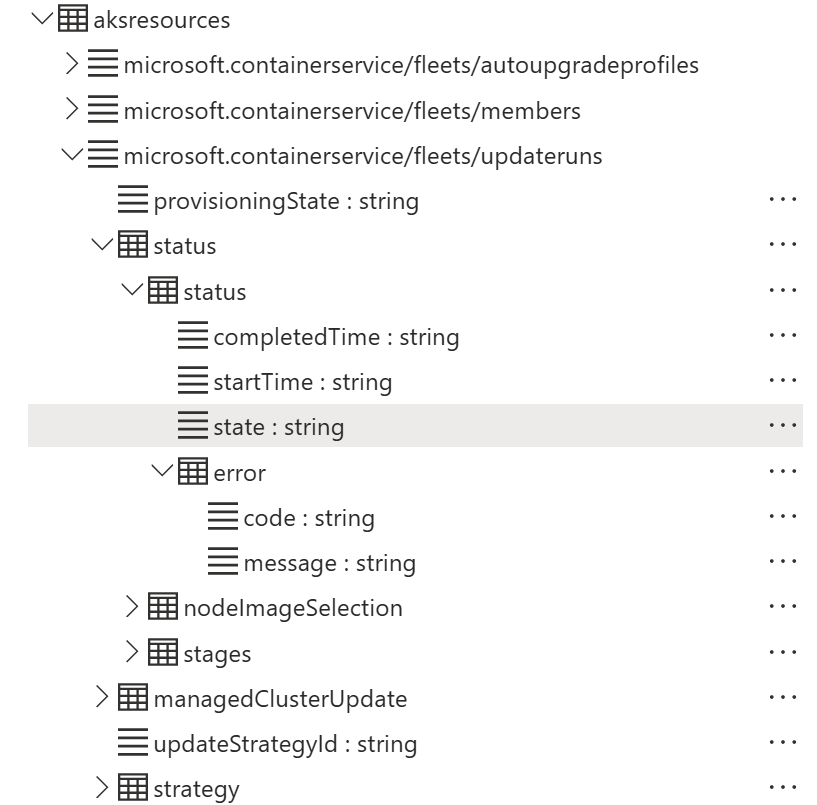Open ellipsis menu for message row
This screenshot has height=805, width=817.
click(782, 563)
